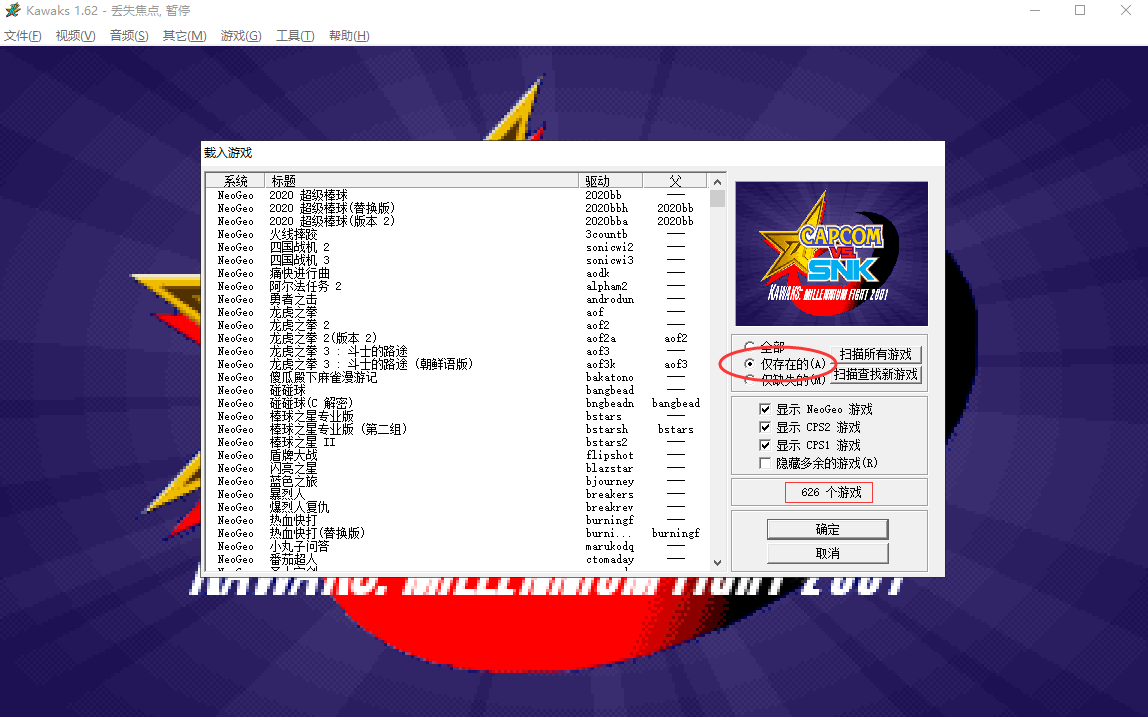1148x717 pixels.
Task: Open the 工具(T) menu
Action: point(295,36)
